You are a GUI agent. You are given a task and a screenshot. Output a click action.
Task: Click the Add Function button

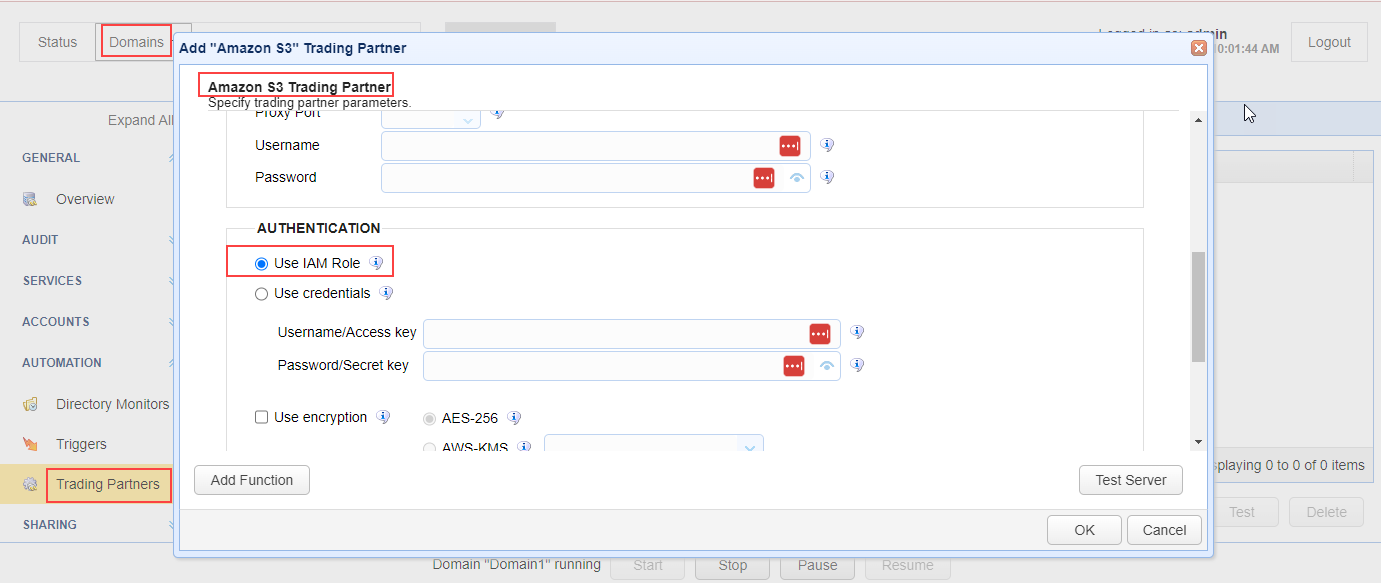tap(252, 480)
